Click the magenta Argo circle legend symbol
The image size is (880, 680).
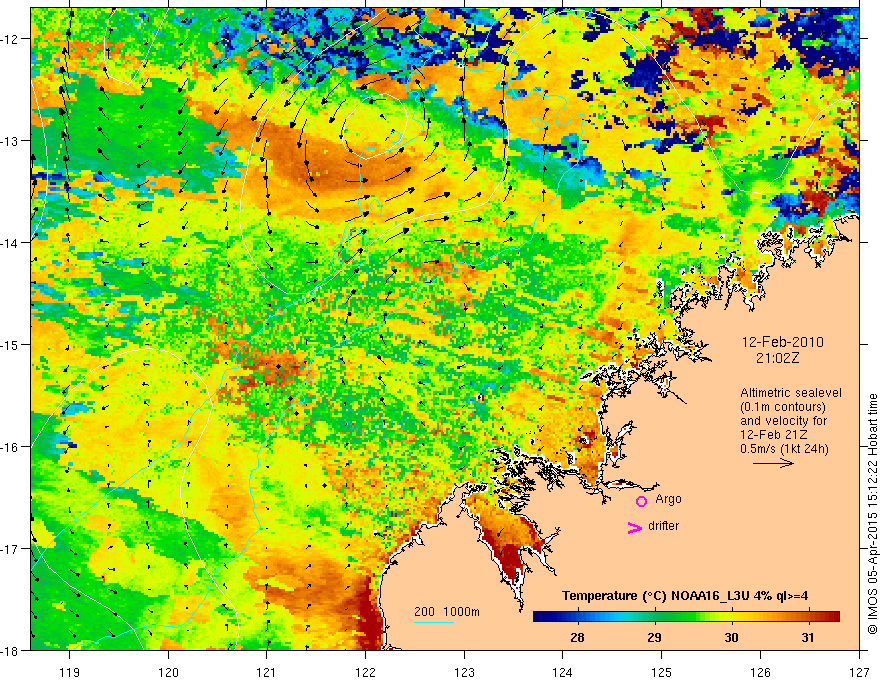[x=641, y=501]
